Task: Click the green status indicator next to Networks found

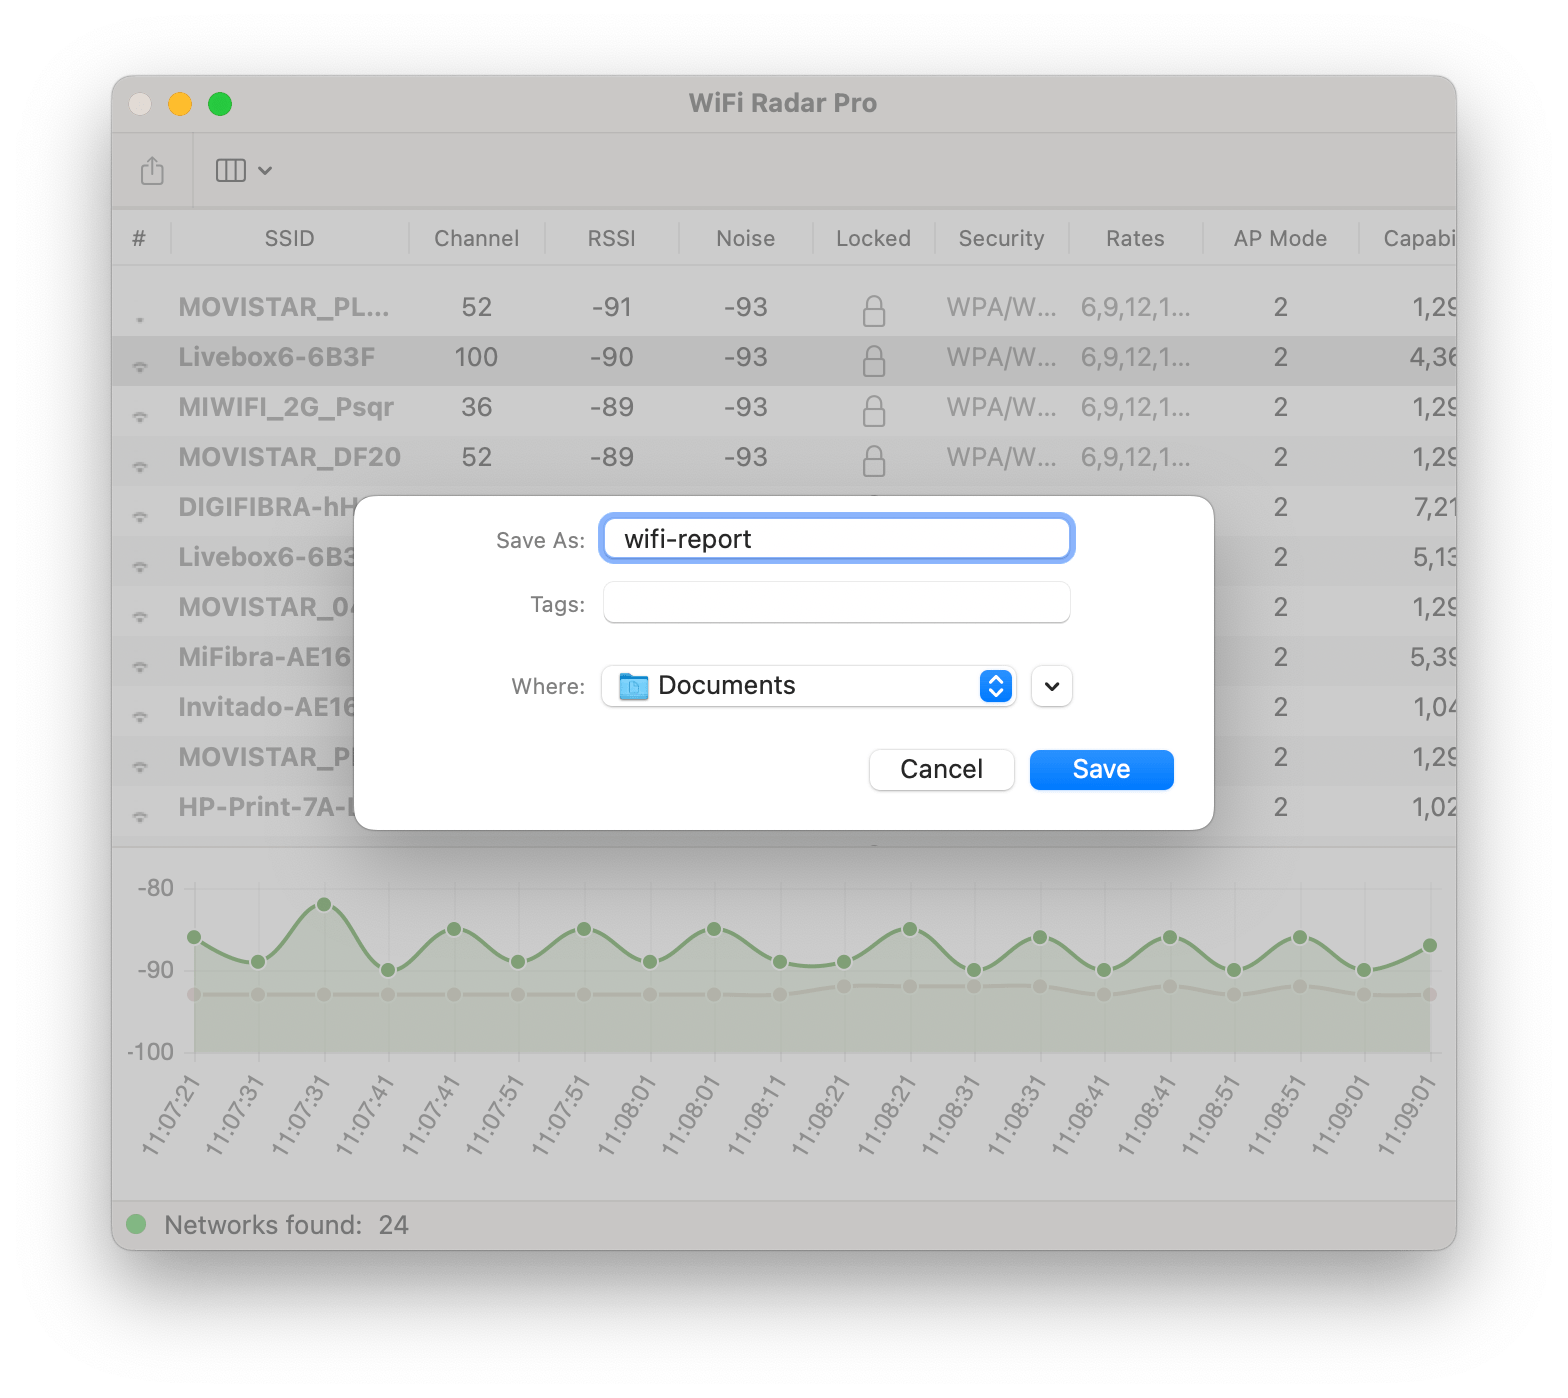Action: (137, 1224)
